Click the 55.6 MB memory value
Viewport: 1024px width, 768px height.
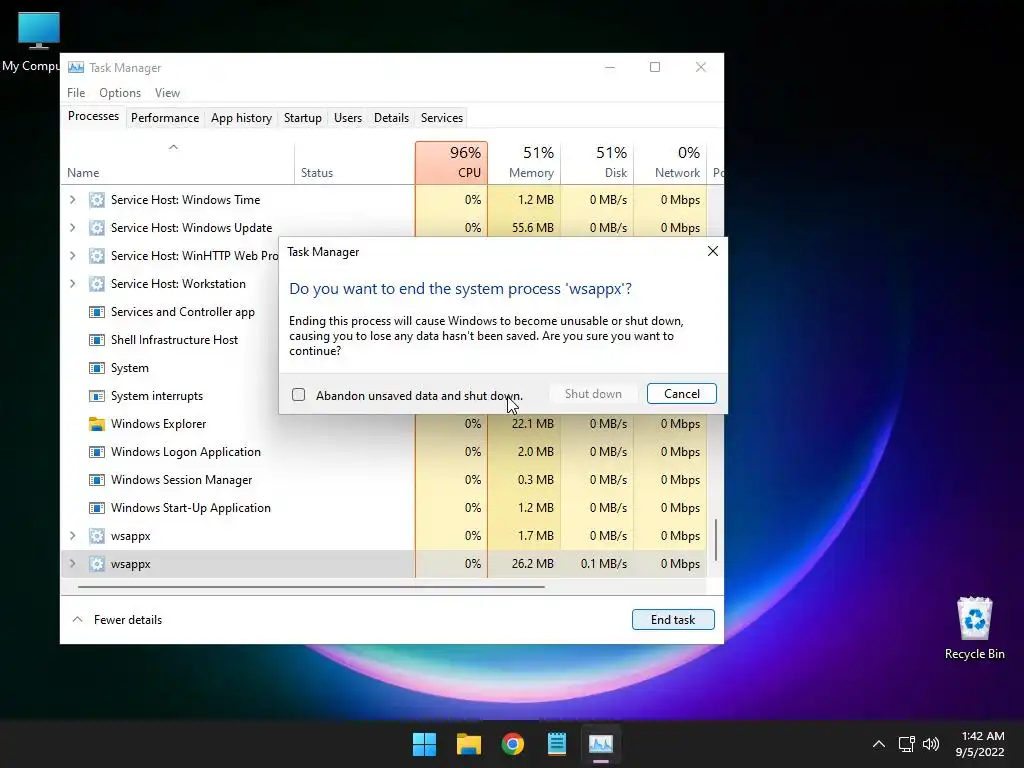pos(532,228)
